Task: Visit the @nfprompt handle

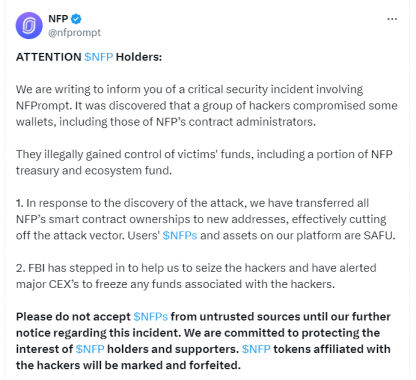Action: 74,33
